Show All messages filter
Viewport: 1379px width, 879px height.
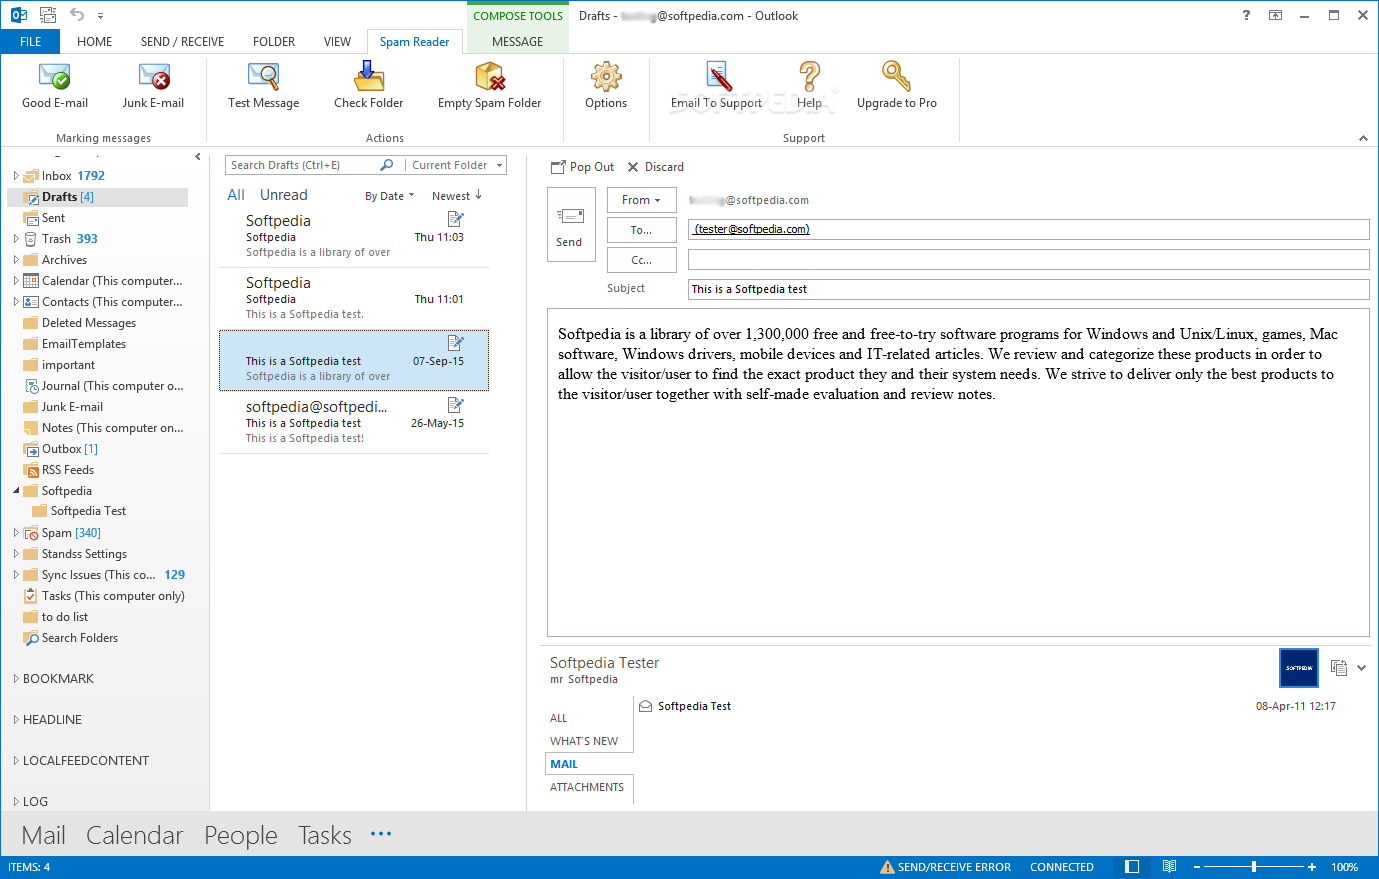pyautogui.click(x=236, y=195)
